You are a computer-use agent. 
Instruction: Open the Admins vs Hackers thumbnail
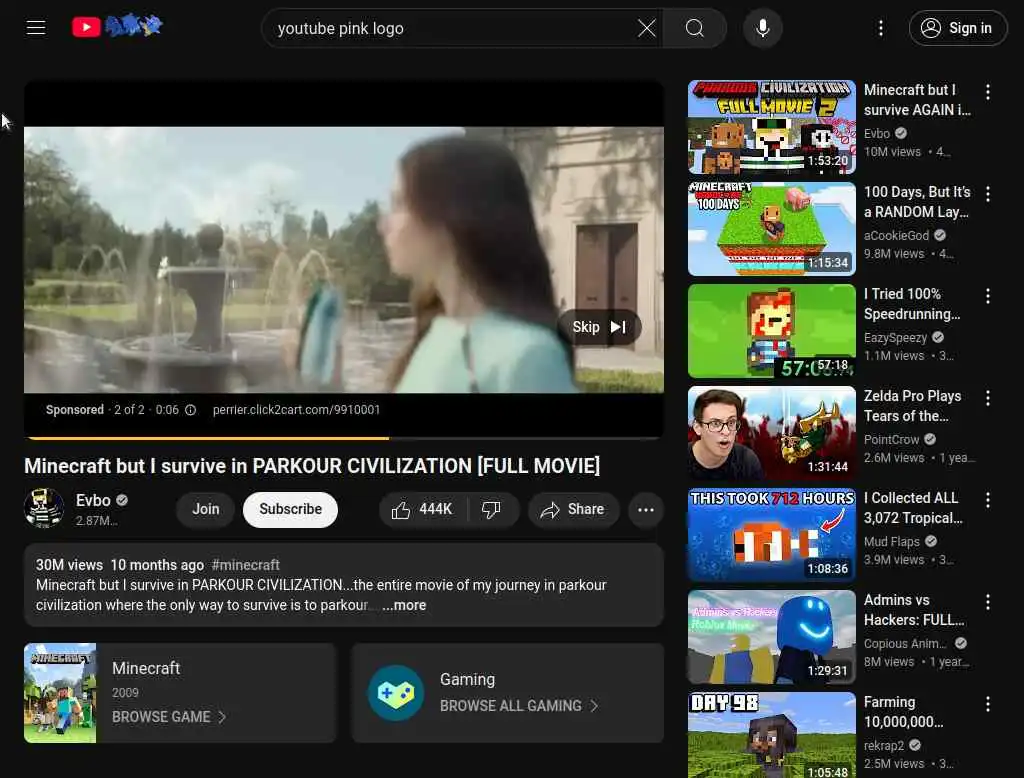[x=771, y=636]
